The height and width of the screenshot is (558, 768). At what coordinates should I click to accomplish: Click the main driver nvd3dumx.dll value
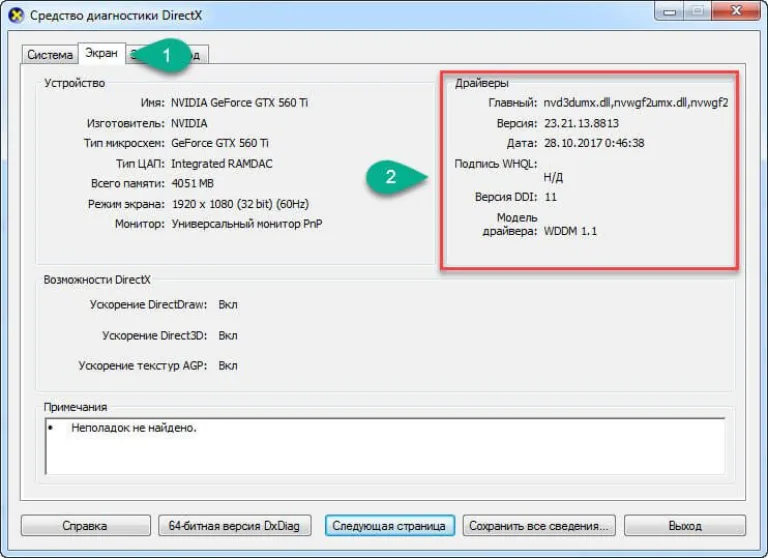tap(636, 103)
